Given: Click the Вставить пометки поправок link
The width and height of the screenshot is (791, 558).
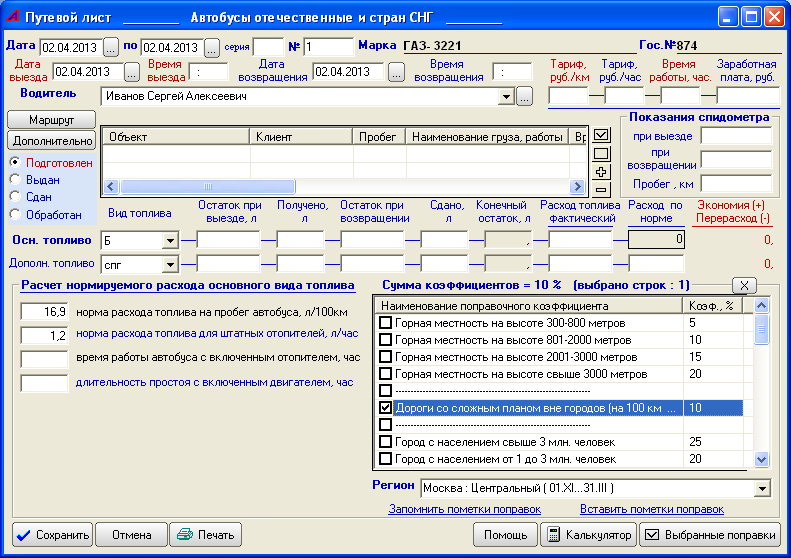Looking at the screenshot, I should click(651, 509).
